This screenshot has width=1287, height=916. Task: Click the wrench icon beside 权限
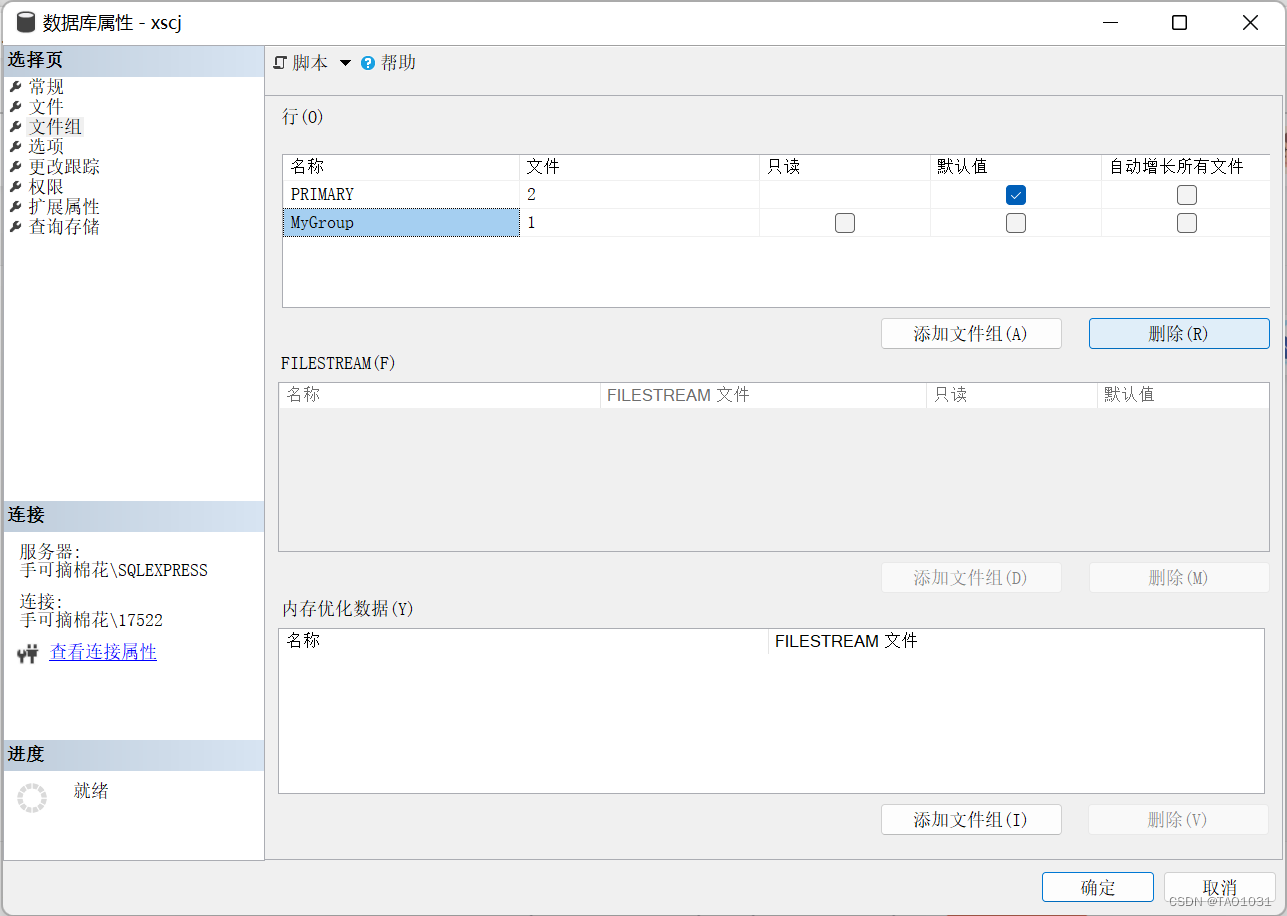tap(16, 187)
